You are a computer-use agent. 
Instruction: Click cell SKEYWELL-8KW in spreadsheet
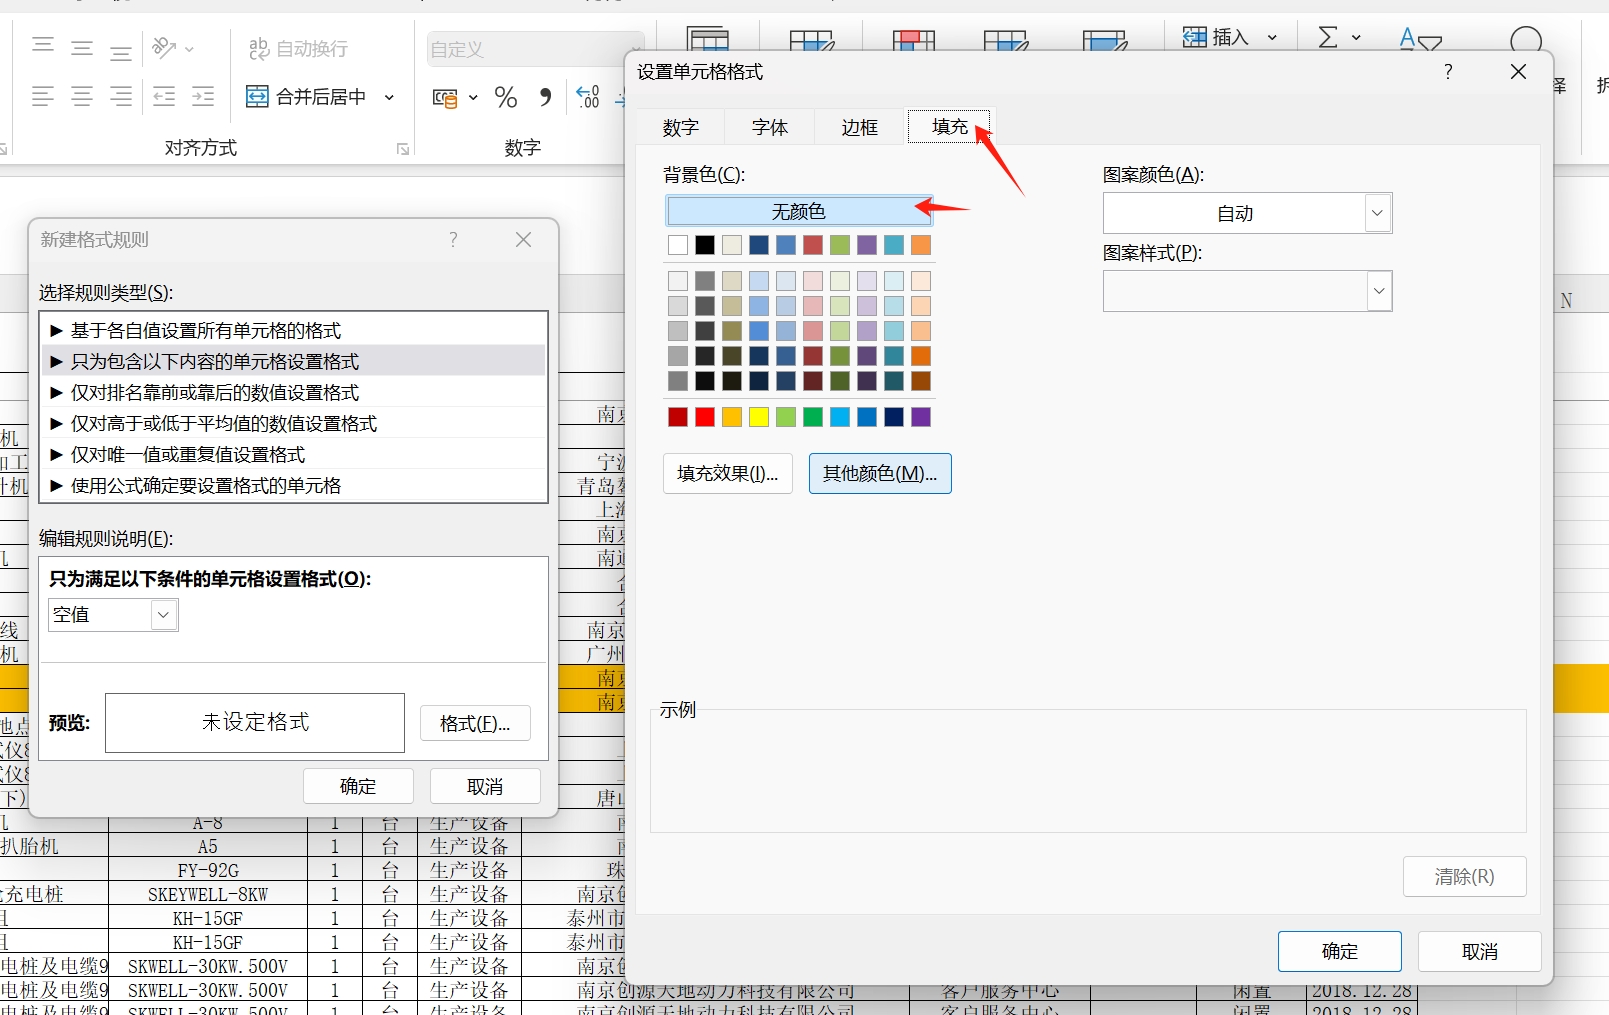pos(208,894)
